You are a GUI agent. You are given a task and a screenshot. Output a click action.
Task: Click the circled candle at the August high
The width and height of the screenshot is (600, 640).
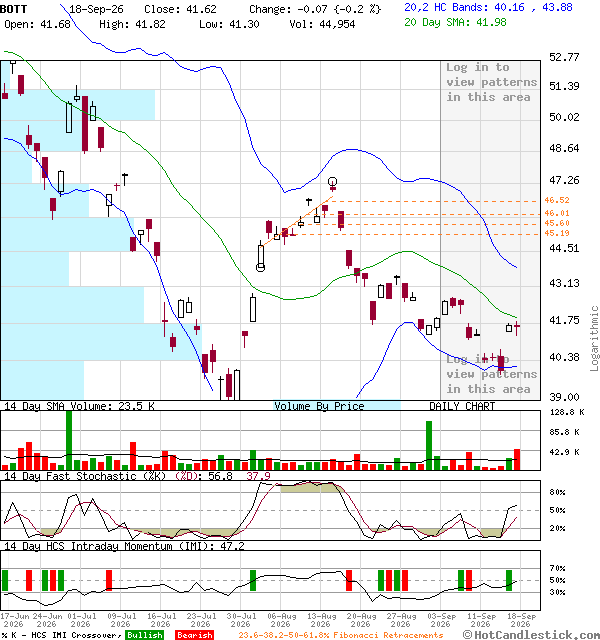(333, 182)
